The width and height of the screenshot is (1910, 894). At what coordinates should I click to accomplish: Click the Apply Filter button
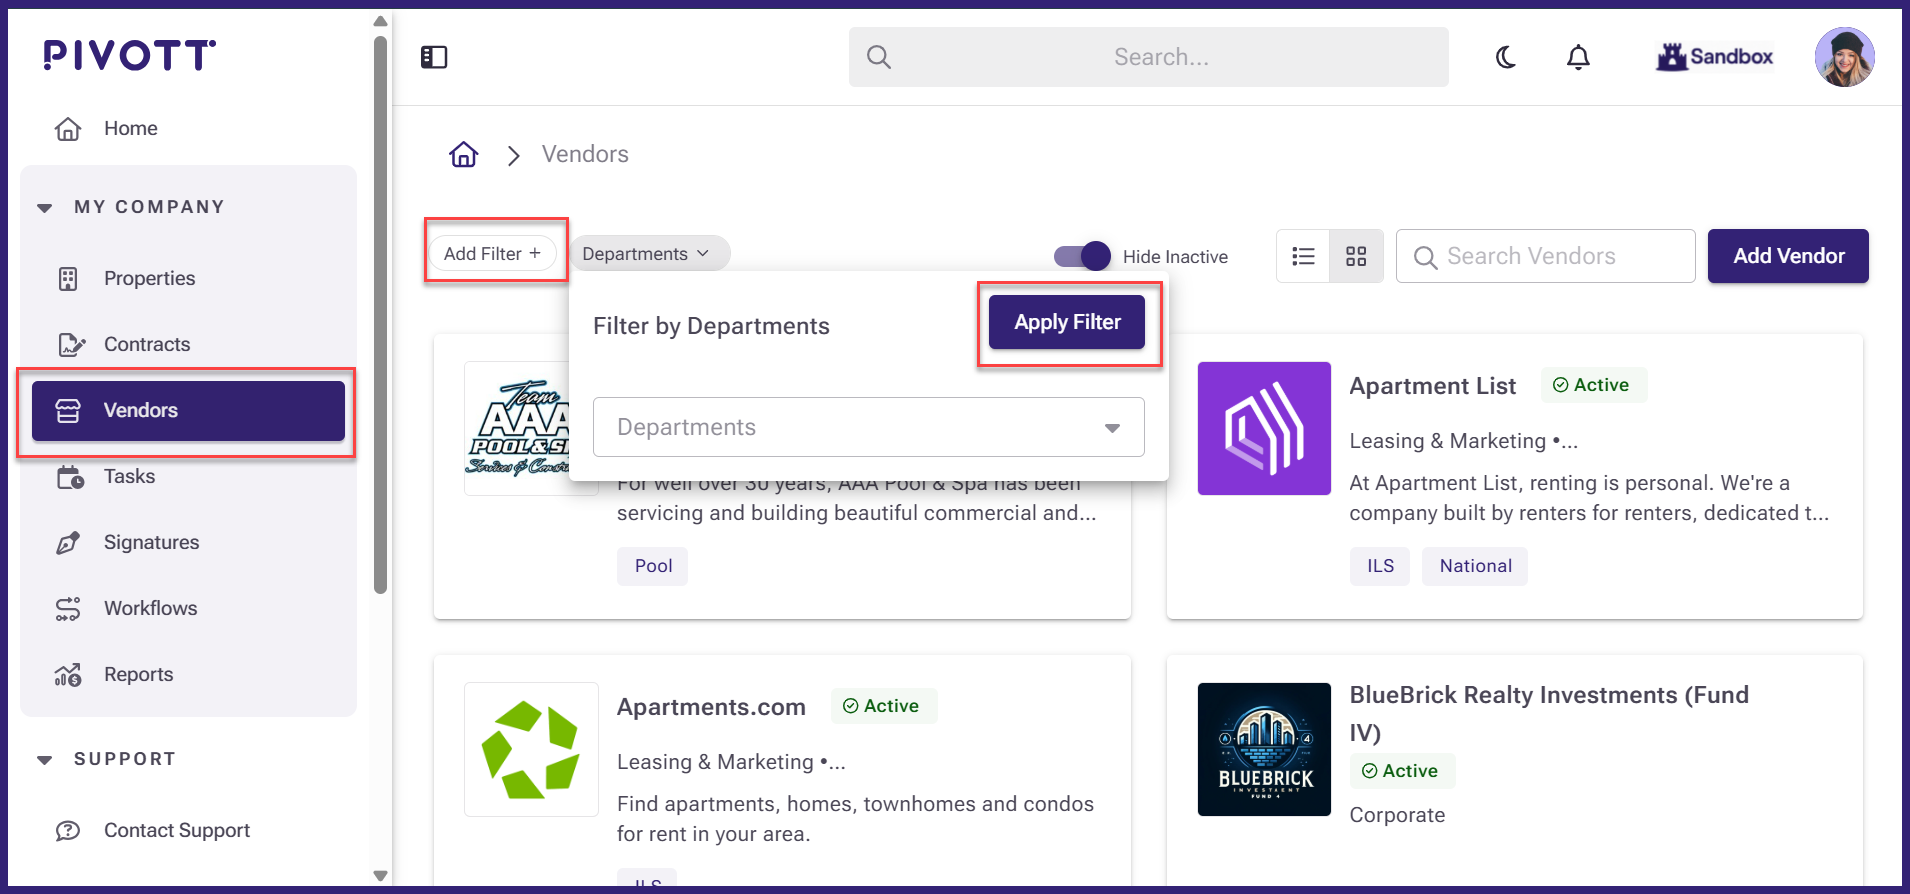[x=1067, y=322]
